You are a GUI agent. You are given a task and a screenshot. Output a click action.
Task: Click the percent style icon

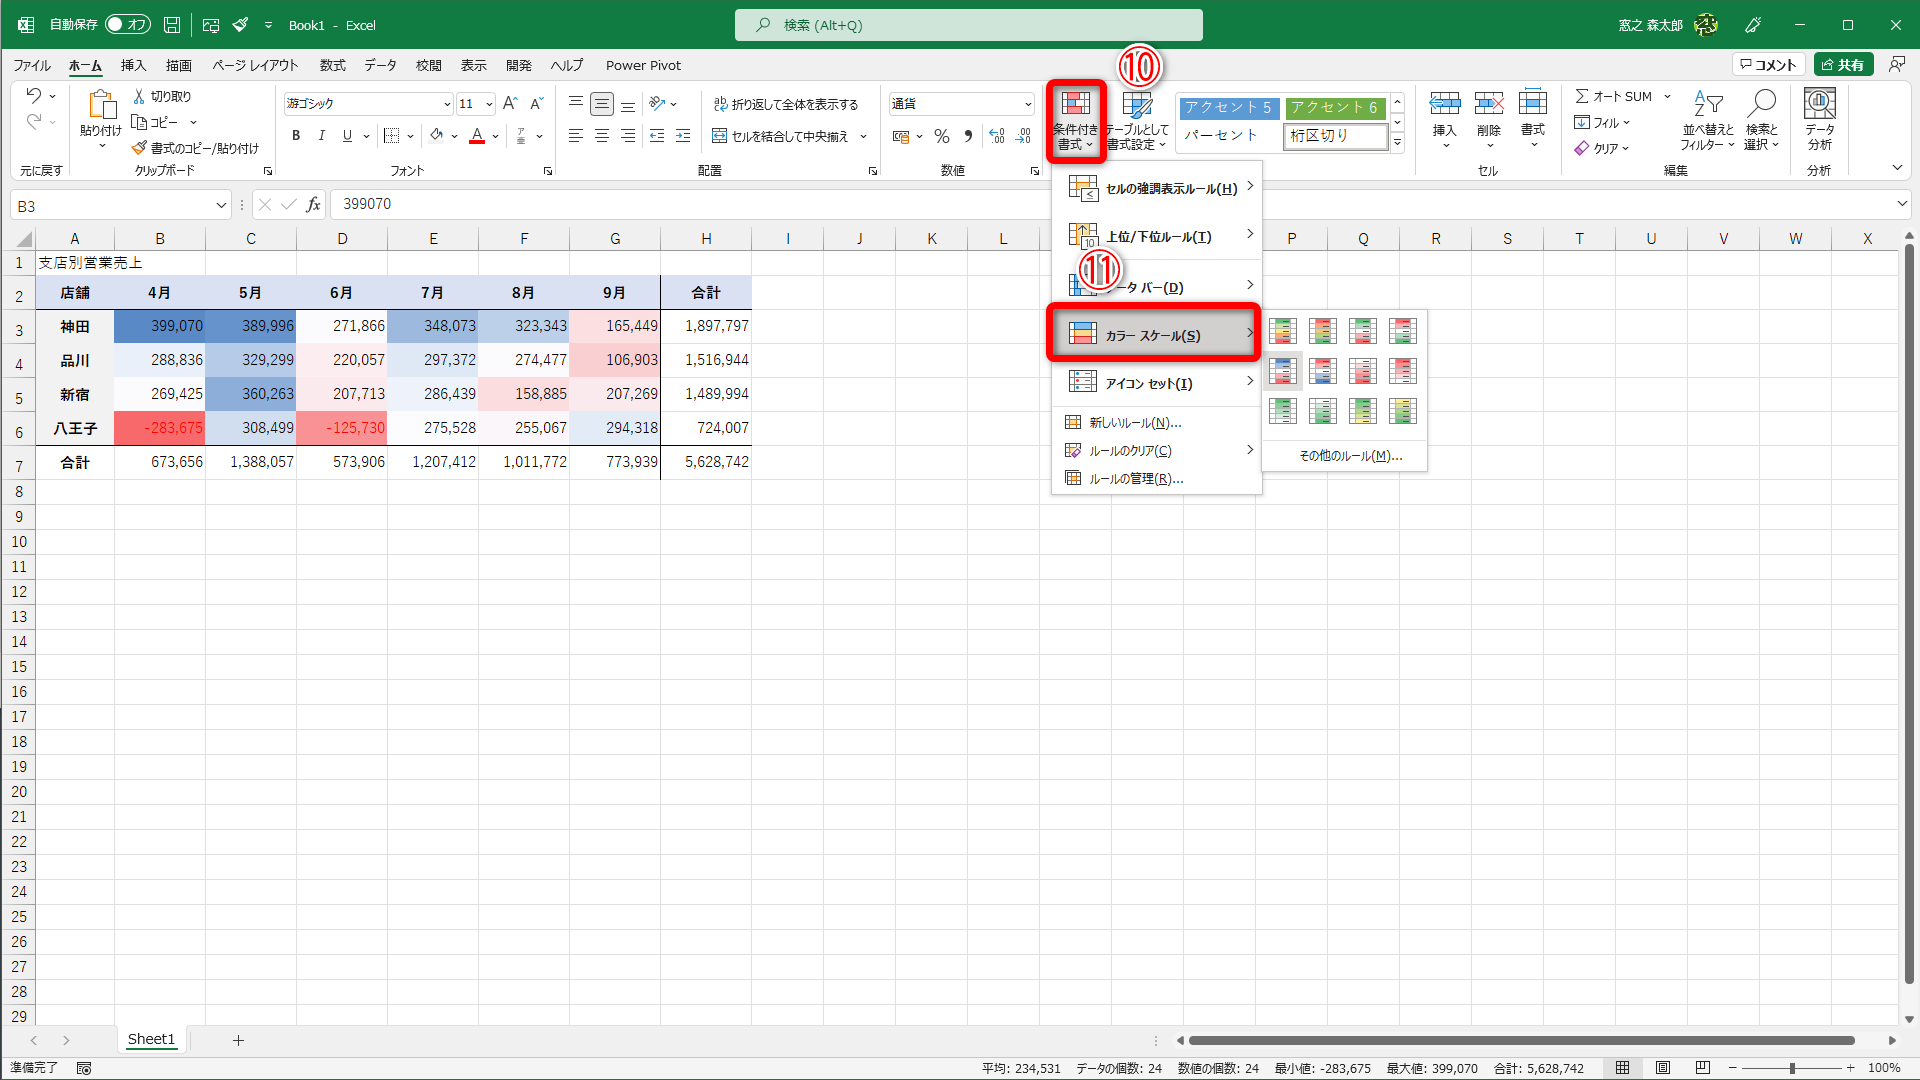point(942,136)
